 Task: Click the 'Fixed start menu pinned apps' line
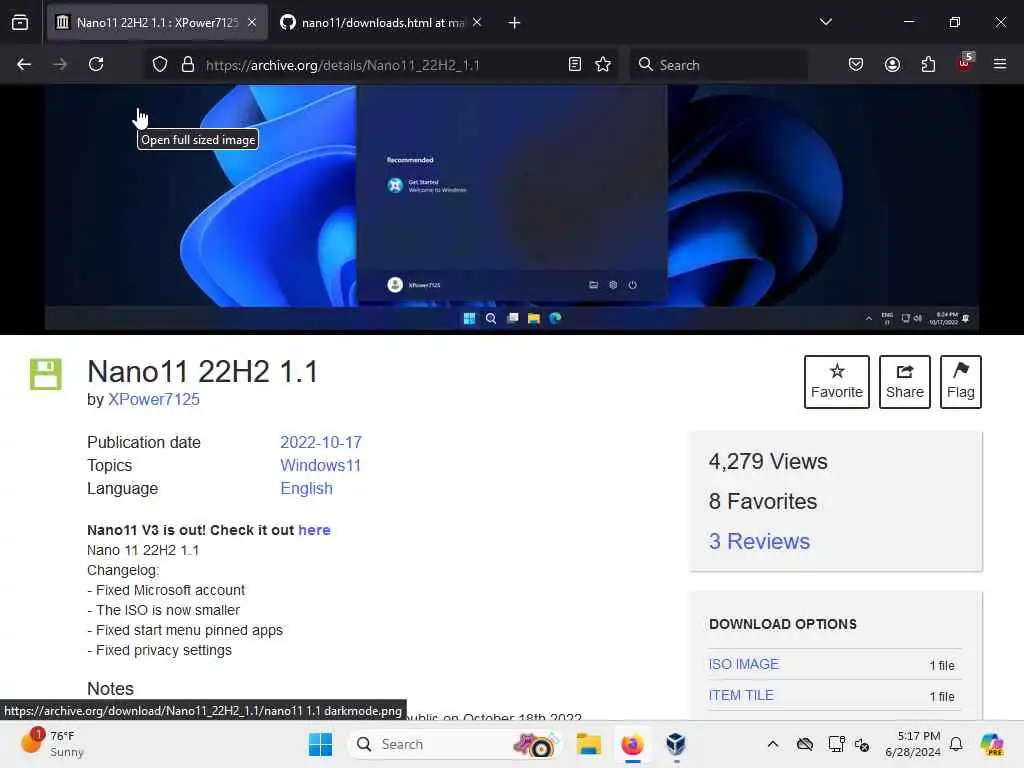click(x=185, y=630)
